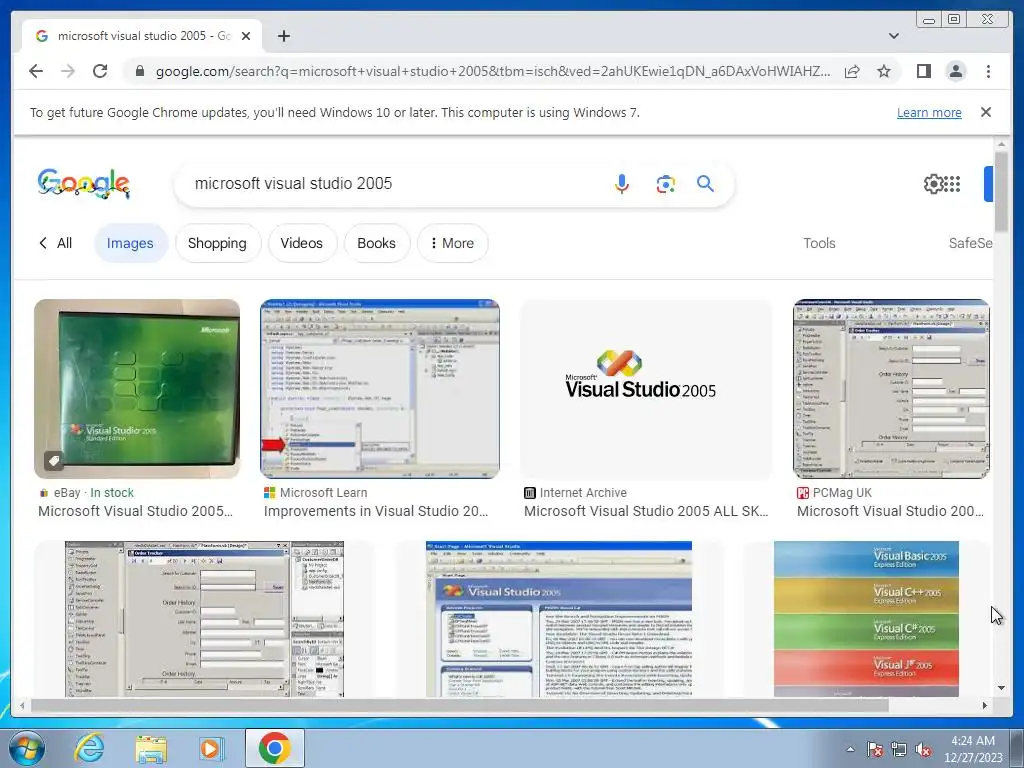This screenshot has width=1024, height=768.
Task: Open PCMag UK source link
Action: (835, 492)
